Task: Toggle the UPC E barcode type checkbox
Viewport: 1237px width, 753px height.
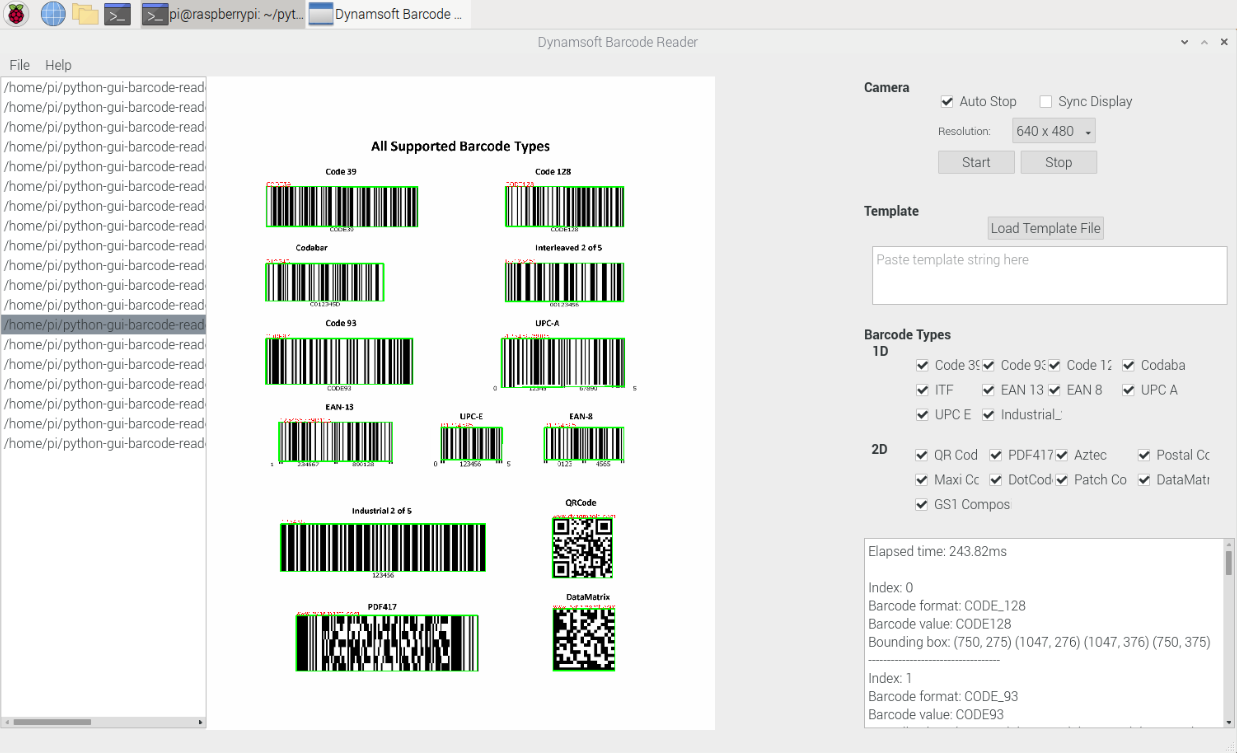Action: (x=923, y=415)
